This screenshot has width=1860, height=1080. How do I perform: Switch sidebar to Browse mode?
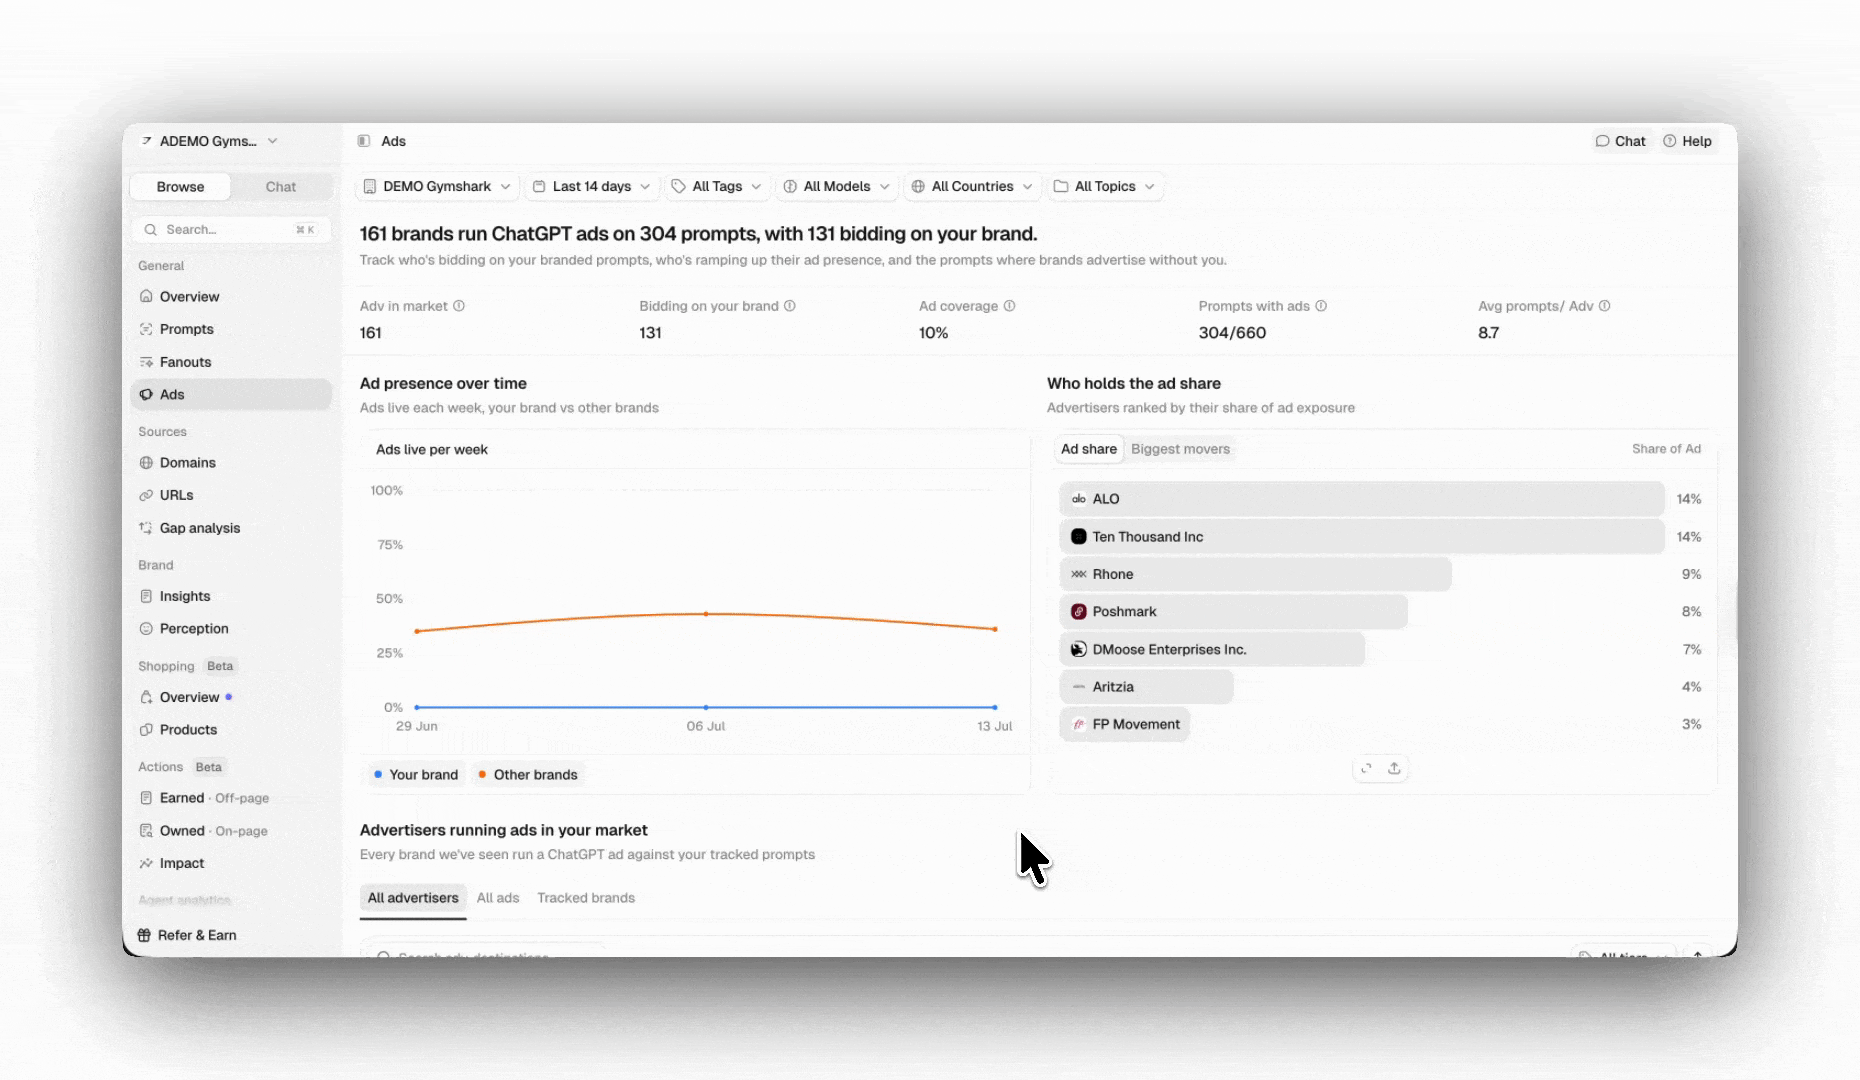(x=180, y=187)
